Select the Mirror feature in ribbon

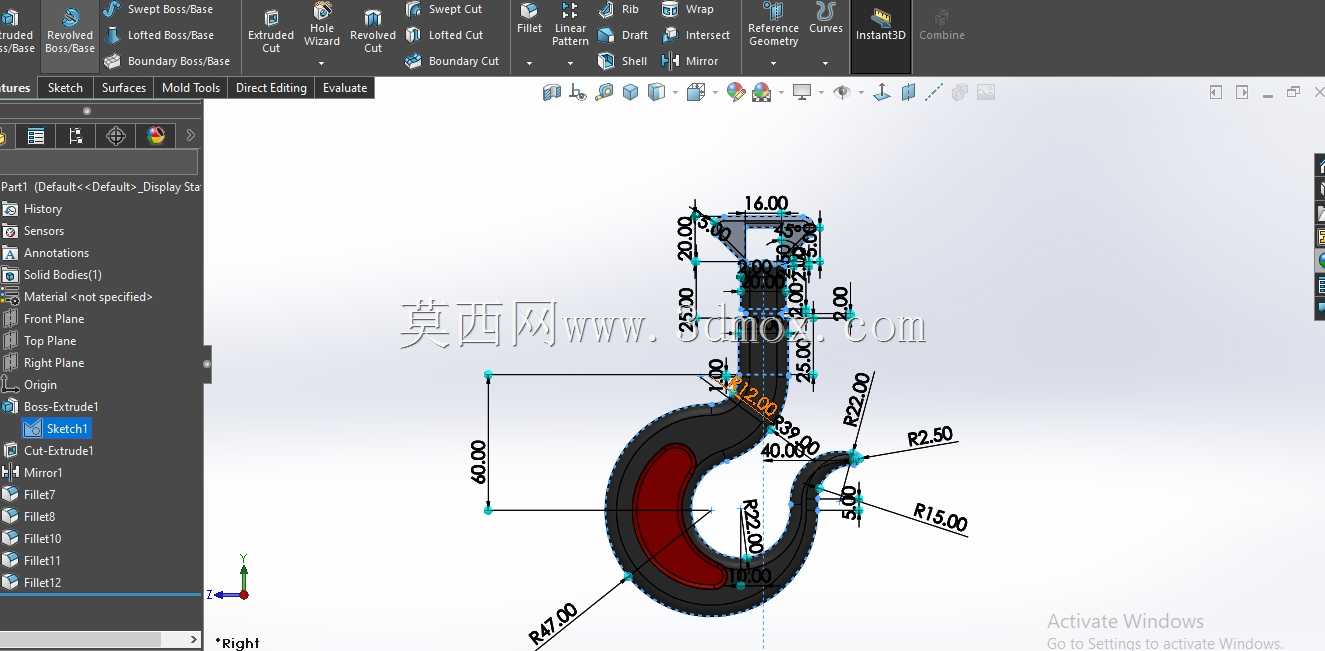point(690,61)
